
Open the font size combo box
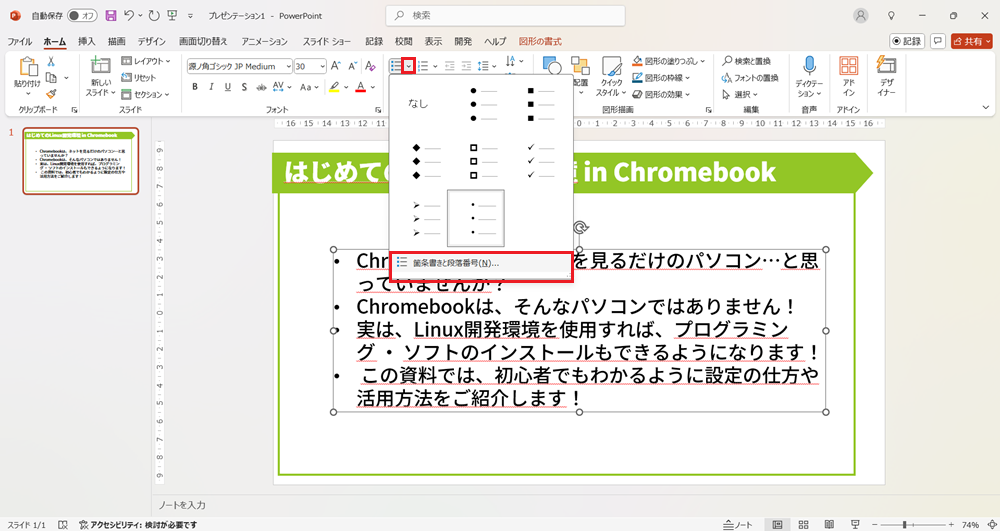311,66
